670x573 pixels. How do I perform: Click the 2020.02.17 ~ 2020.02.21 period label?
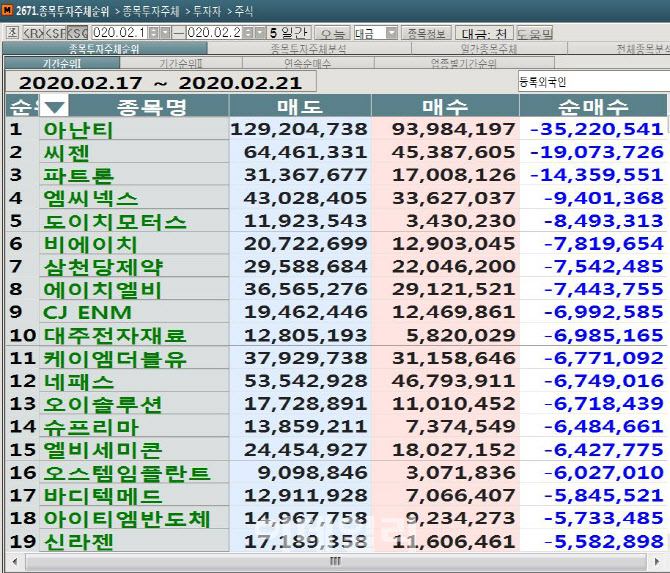click(x=160, y=82)
